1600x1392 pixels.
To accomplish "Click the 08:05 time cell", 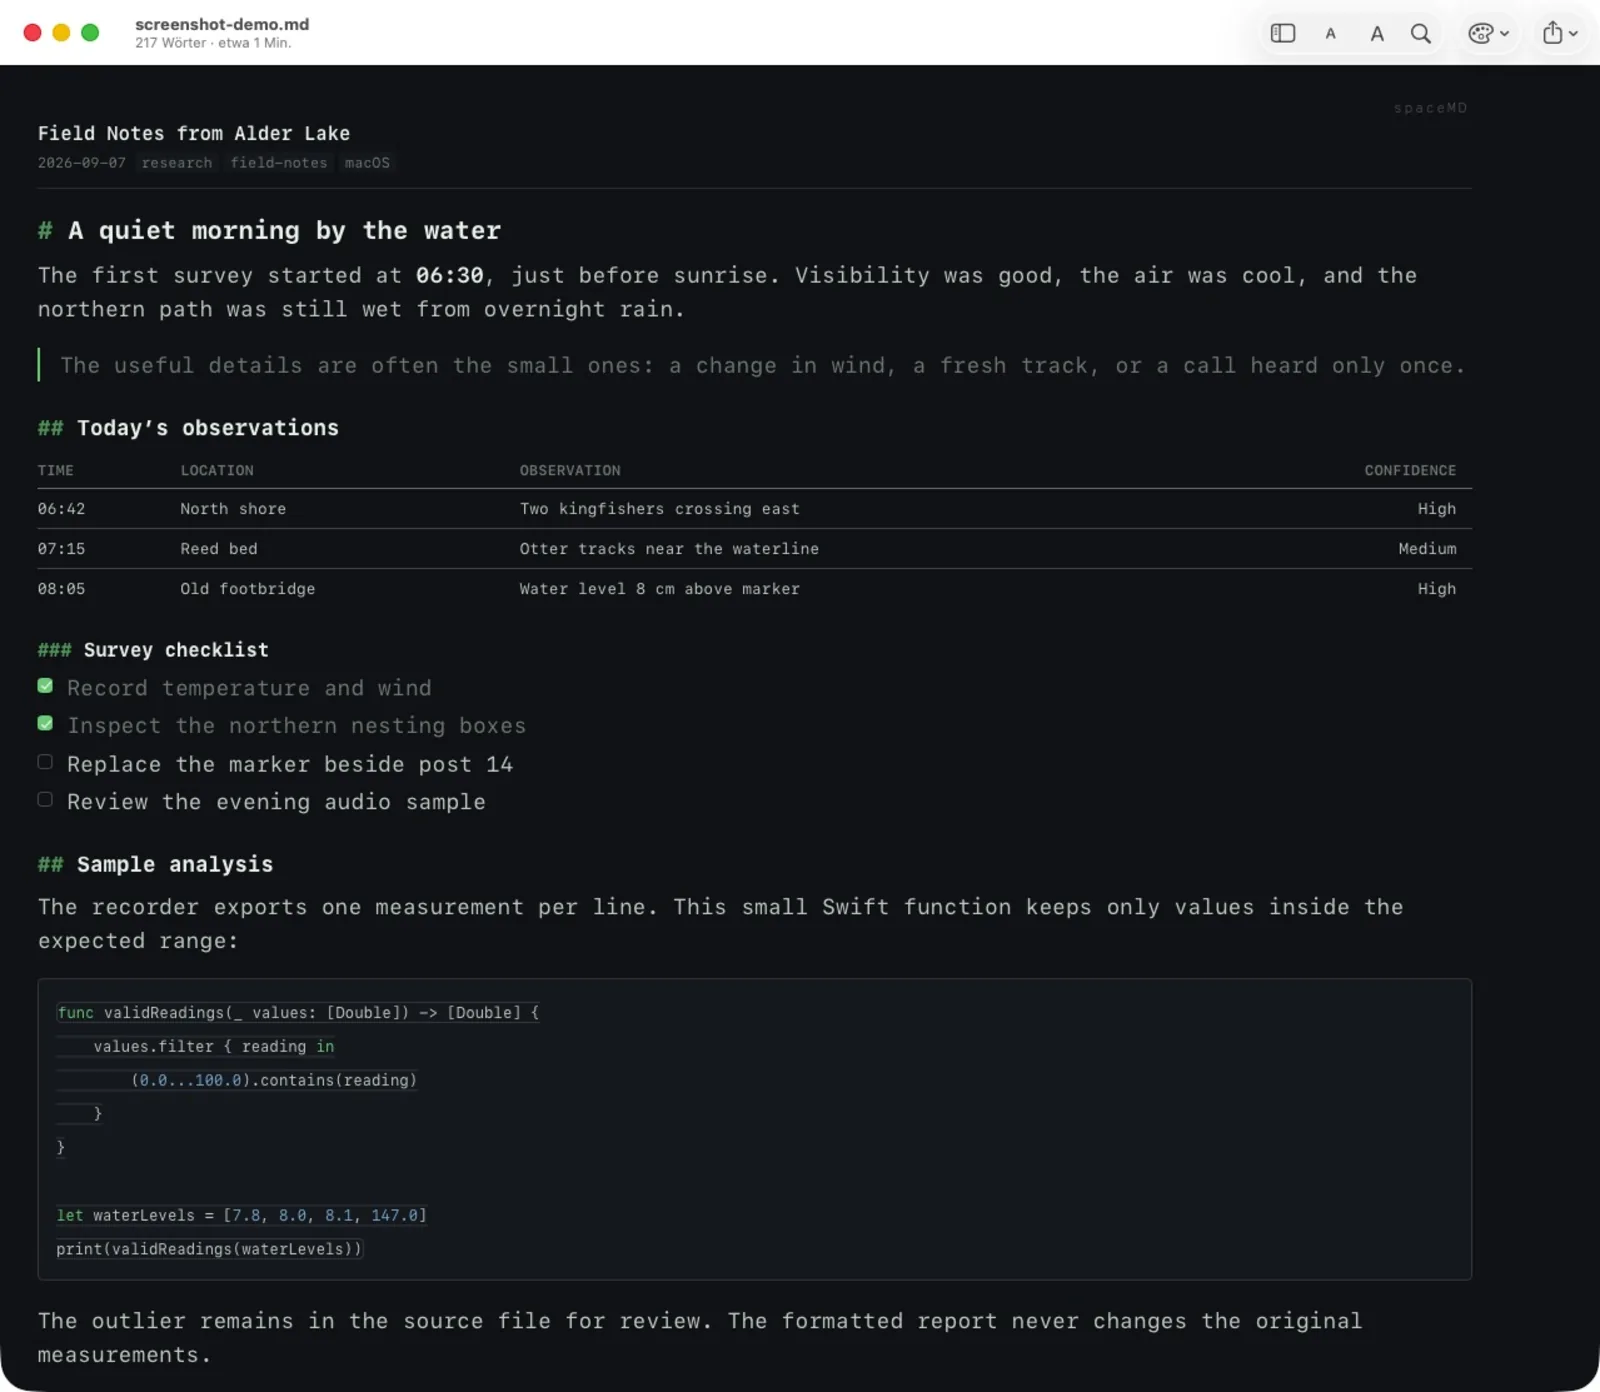I will (x=62, y=589).
